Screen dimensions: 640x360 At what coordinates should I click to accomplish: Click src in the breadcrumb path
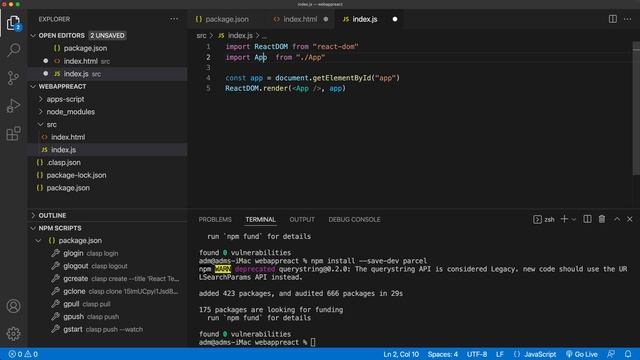click(x=201, y=36)
